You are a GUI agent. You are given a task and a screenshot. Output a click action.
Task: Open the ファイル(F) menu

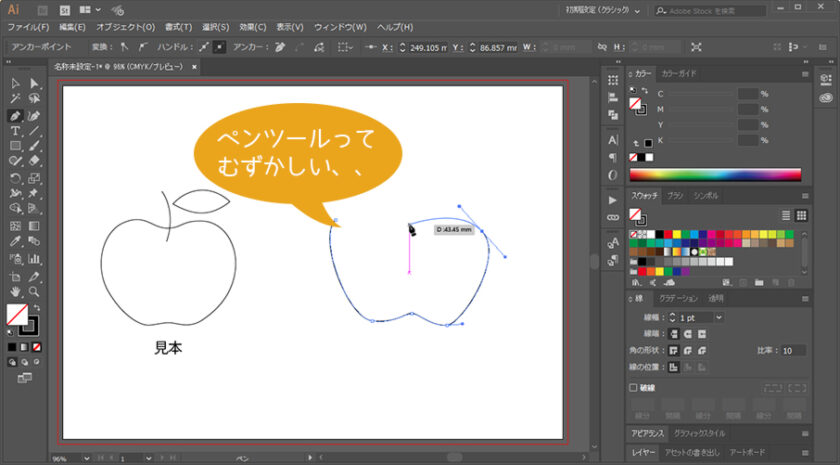(x=28, y=27)
